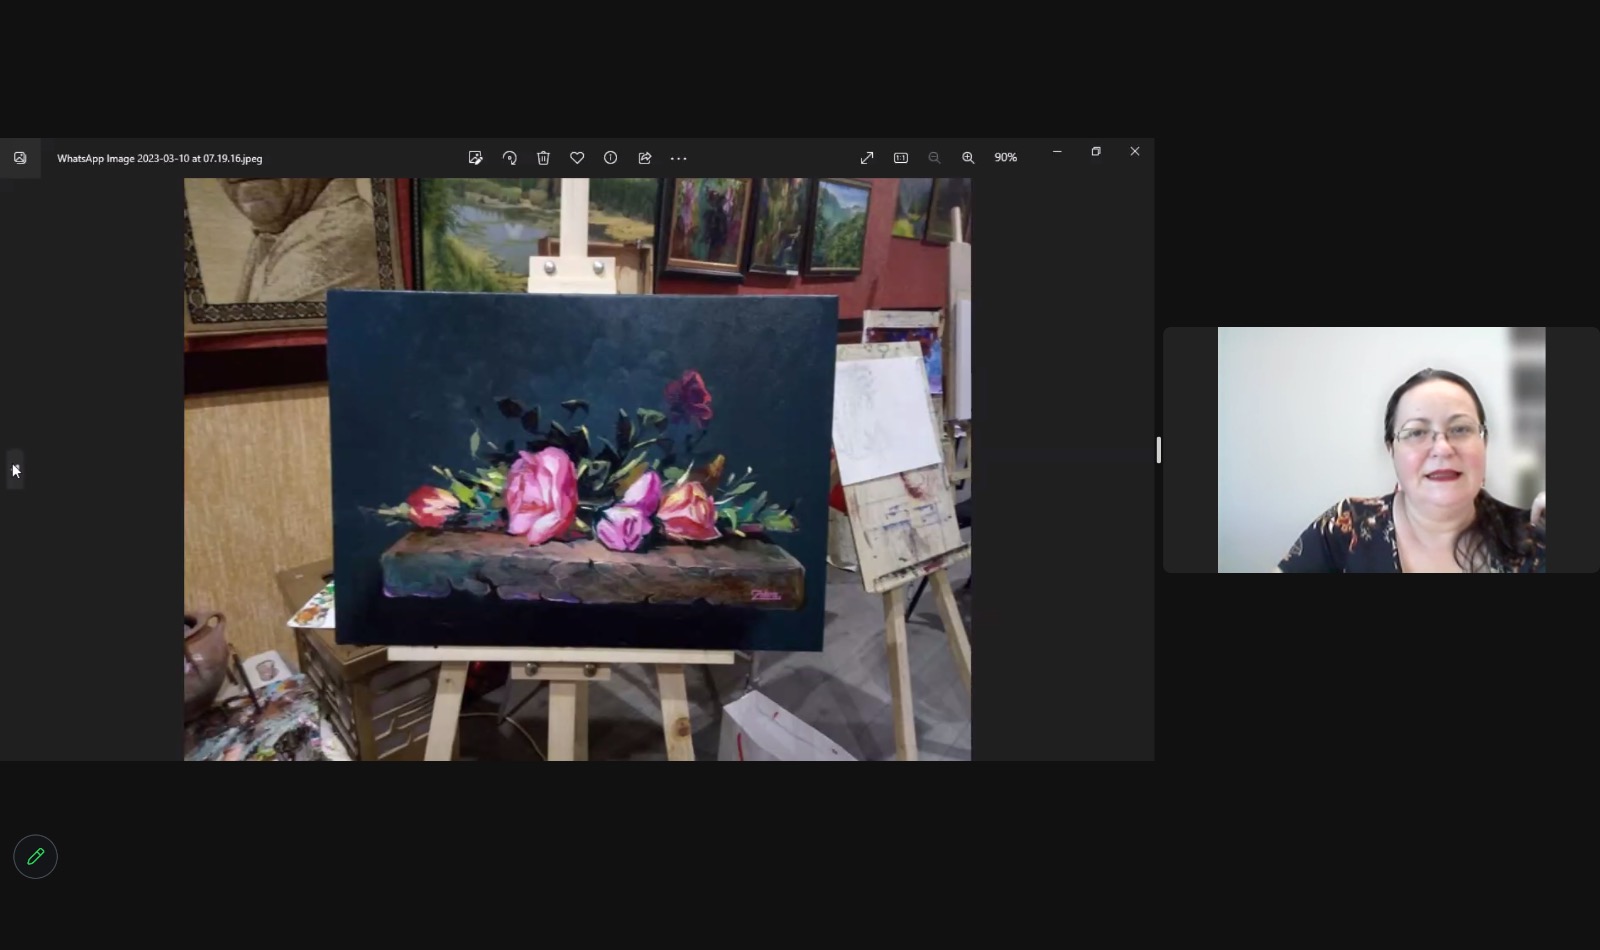
Task: Open the Photos app home icon
Action: pyautogui.click(x=20, y=158)
